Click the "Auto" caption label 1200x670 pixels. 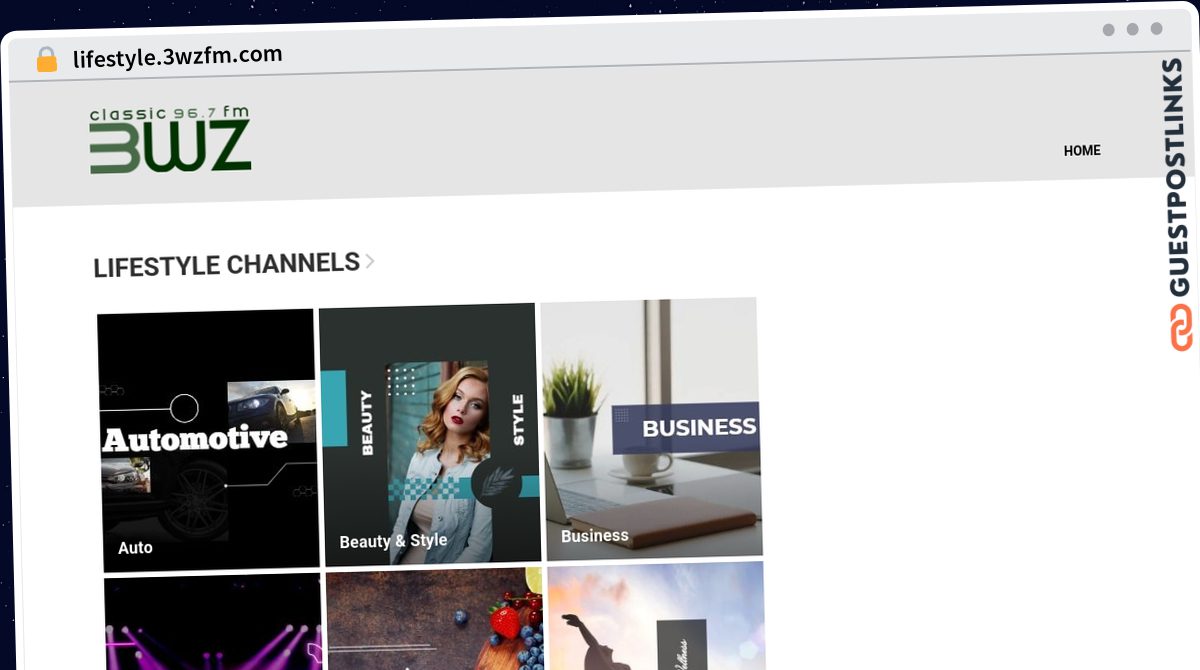tap(135, 548)
